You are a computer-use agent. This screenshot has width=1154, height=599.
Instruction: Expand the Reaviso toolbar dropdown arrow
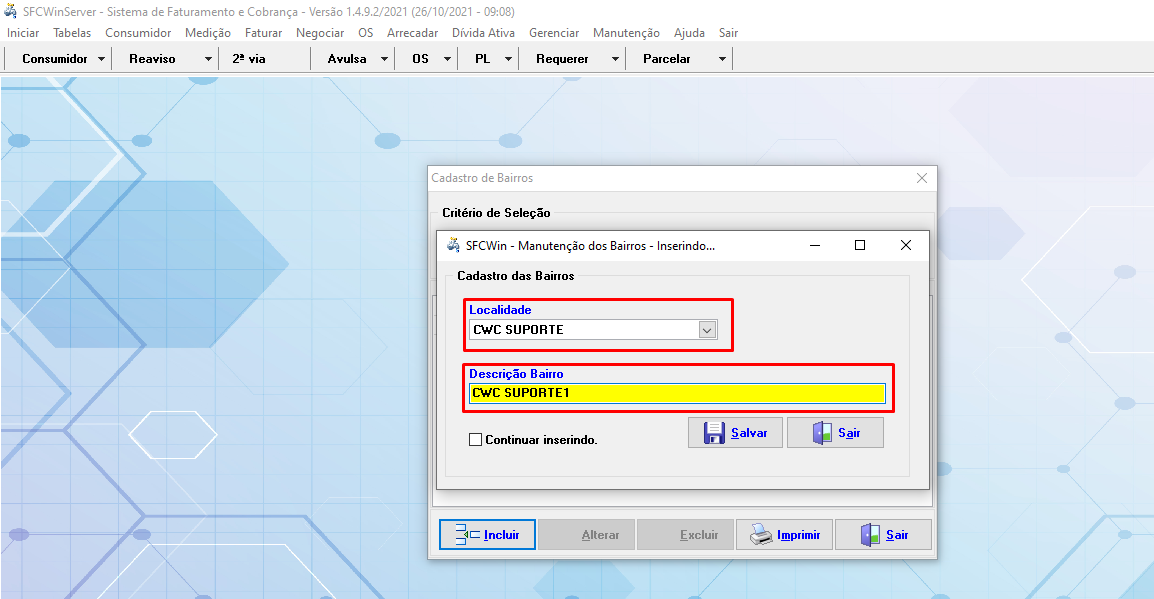[208, 59]
